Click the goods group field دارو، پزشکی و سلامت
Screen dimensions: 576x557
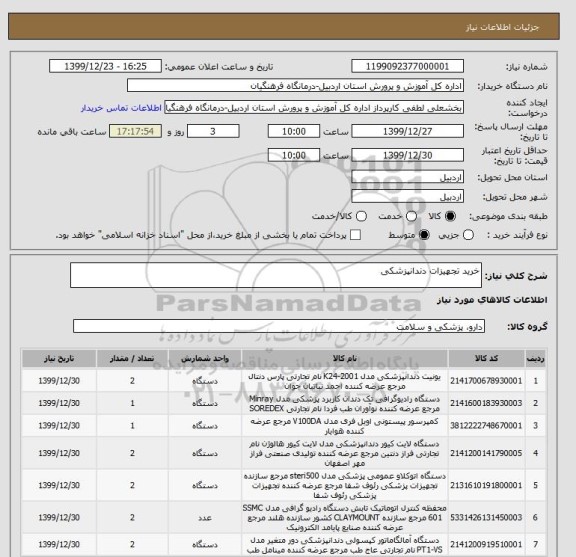point(279,326)
